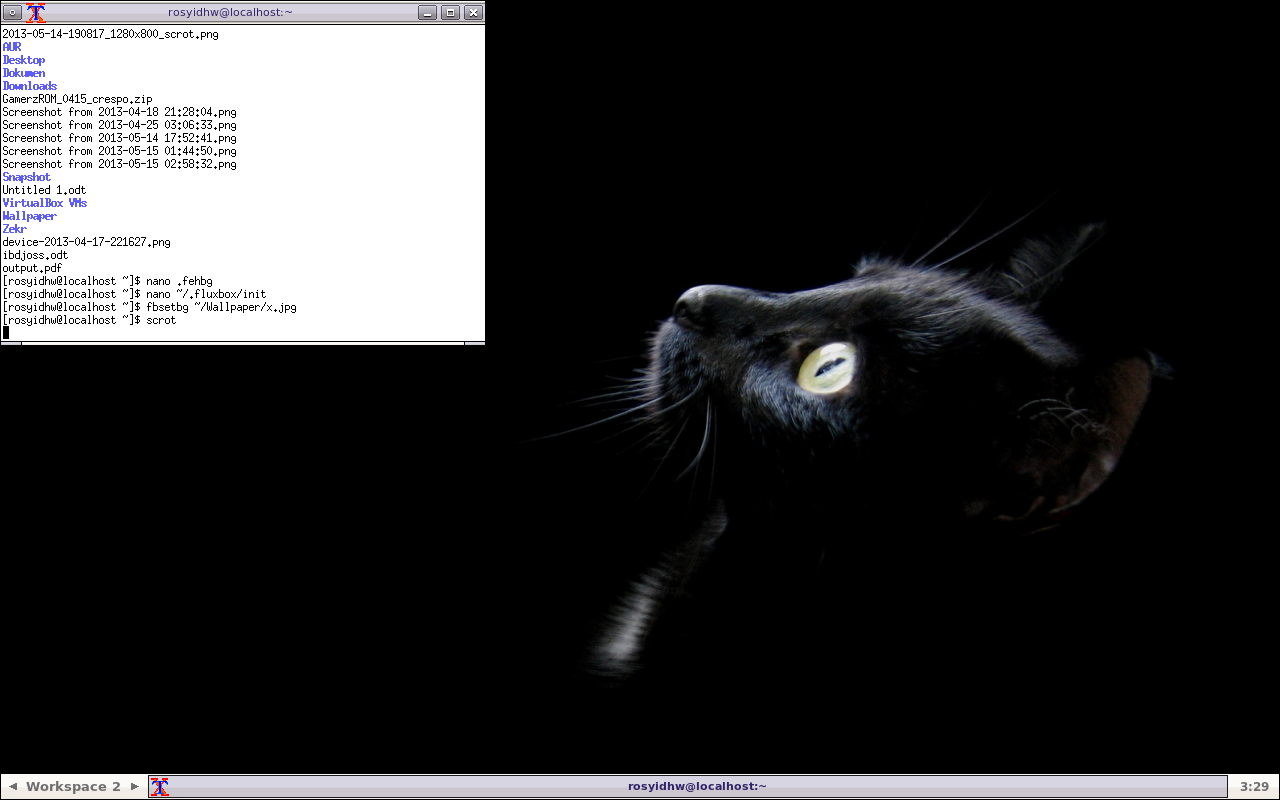The height and width of the screenshot is (800, 1280).
Task: Click the Wallpaper directory listing
Action: [x=29, y=215]
